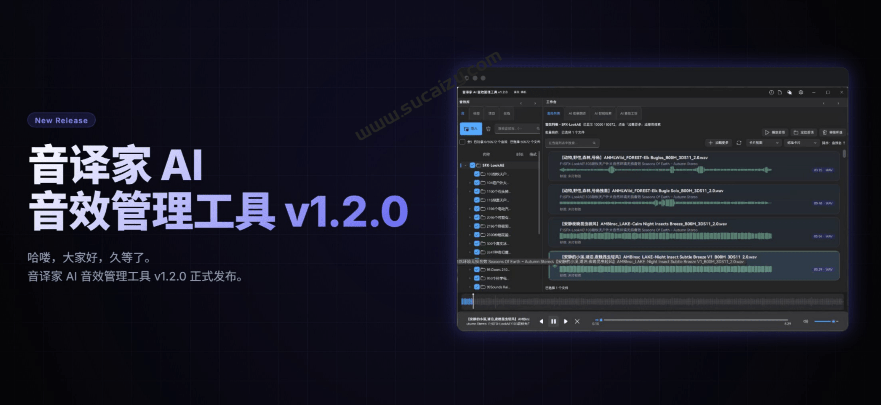Click the results list vertical scrollbar thumb

click(x=844, y=154)
